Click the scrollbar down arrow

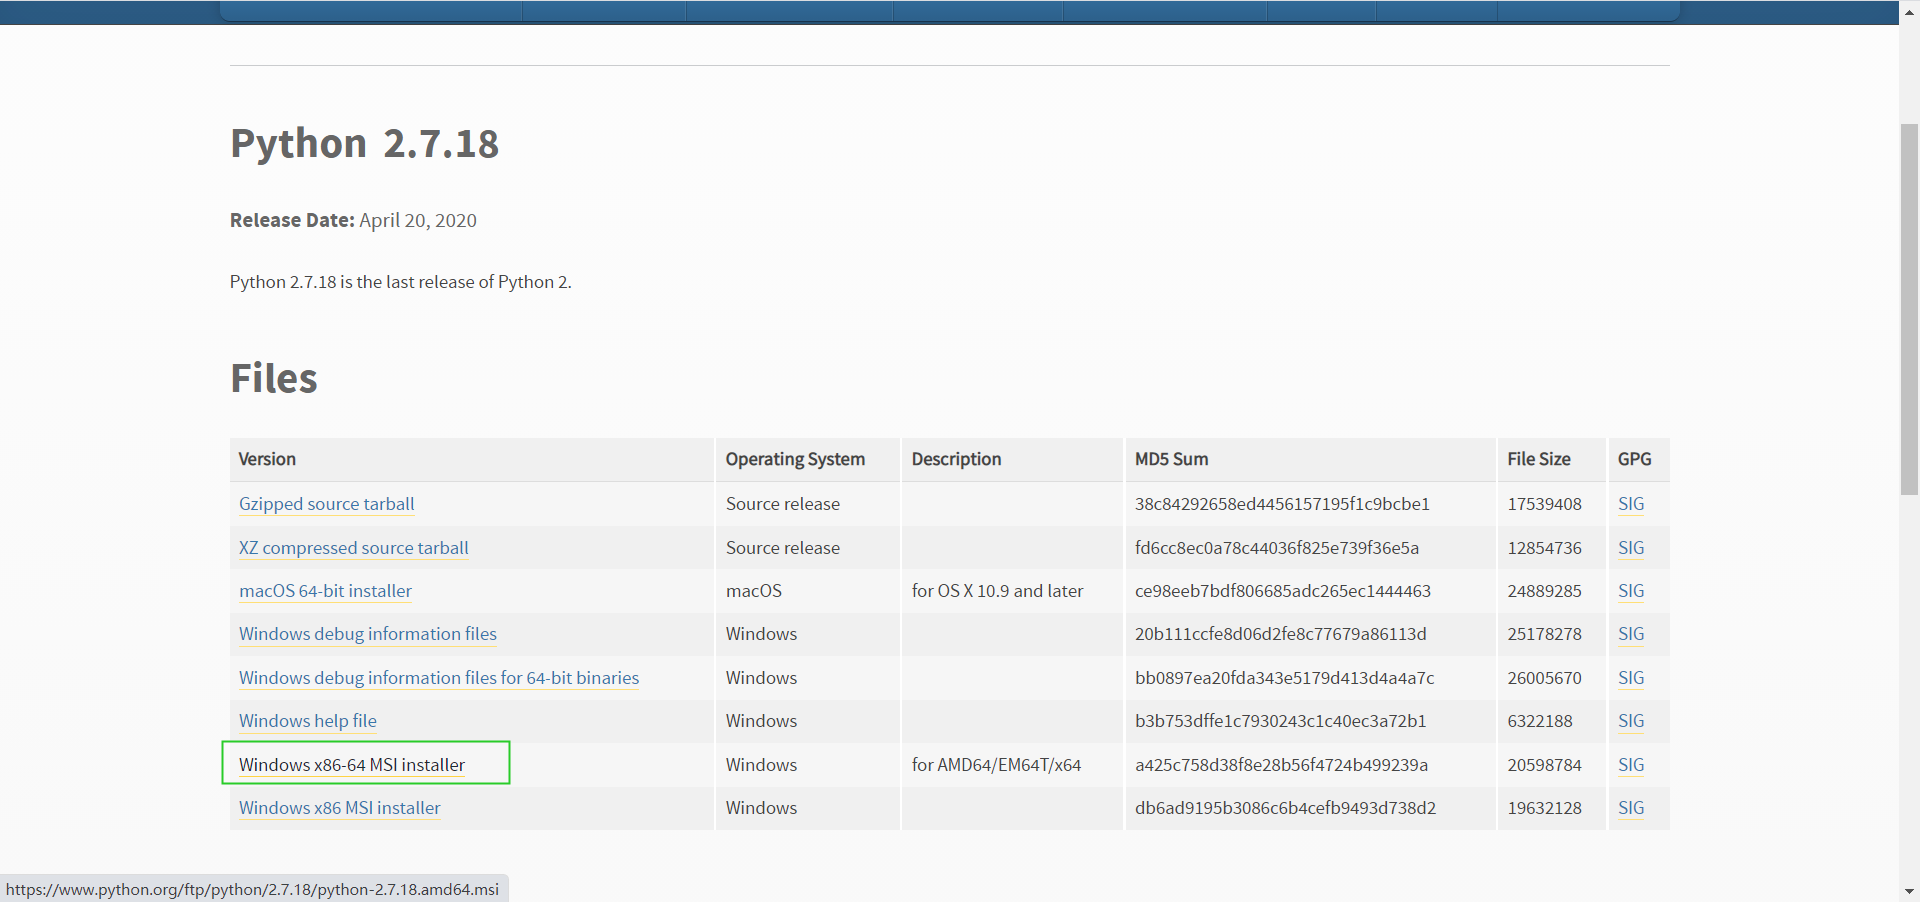tap(1909, 891)
